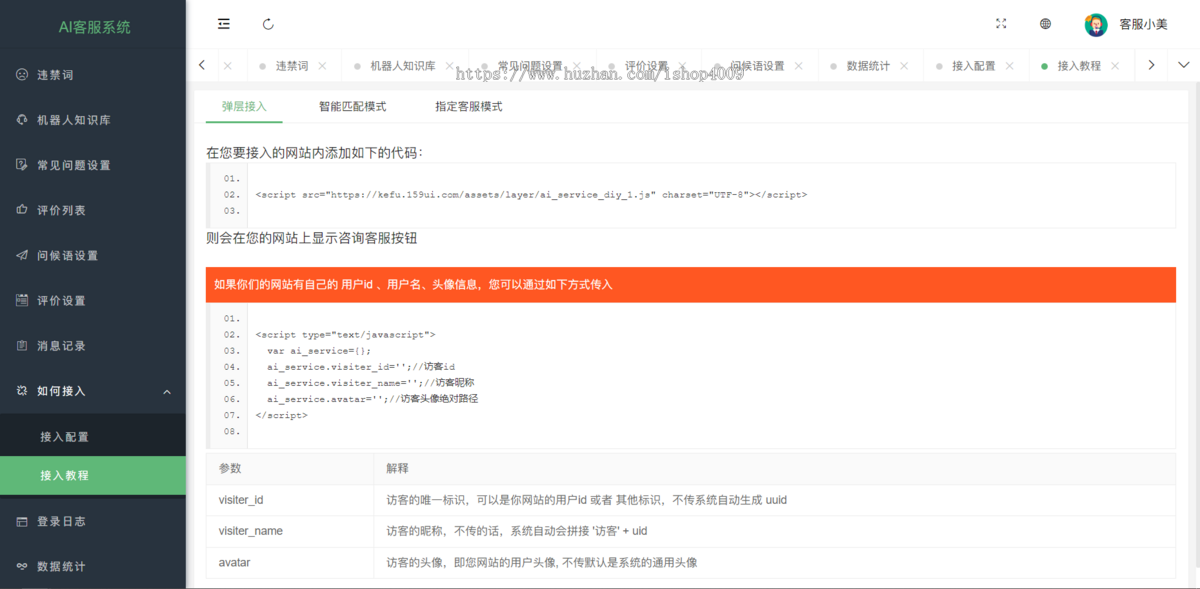Click the 常见问题设置 sidebar icon

22,165
